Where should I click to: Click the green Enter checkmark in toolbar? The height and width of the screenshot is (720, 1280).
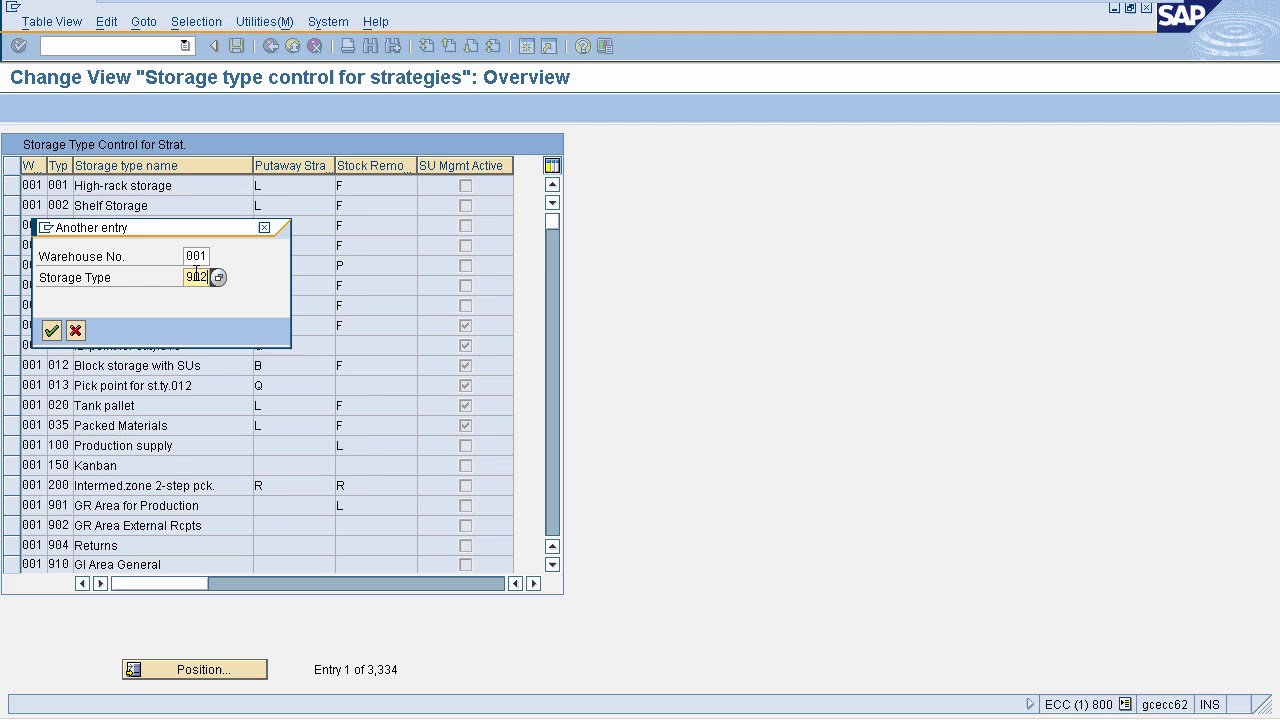pyautogui.click(x=19, y=46)
